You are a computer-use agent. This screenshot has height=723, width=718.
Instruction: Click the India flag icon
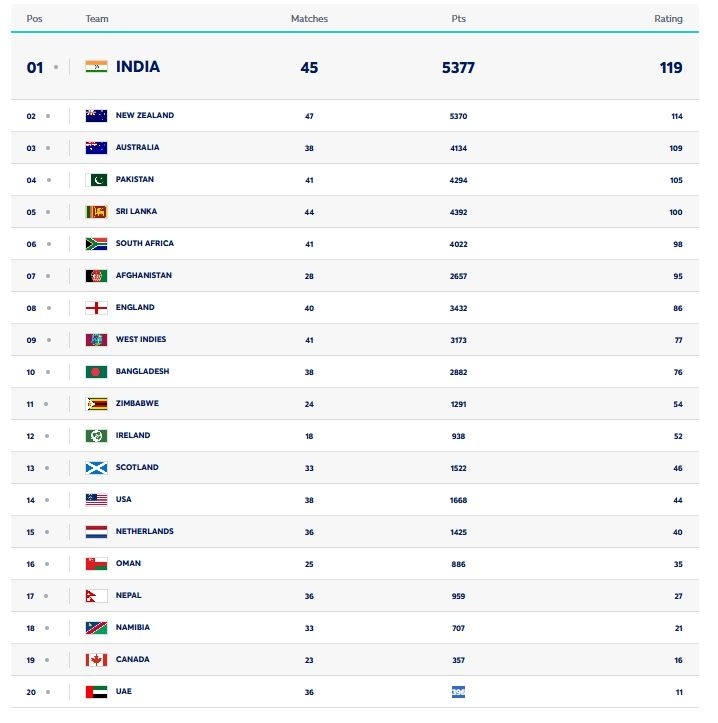(96, 67)
